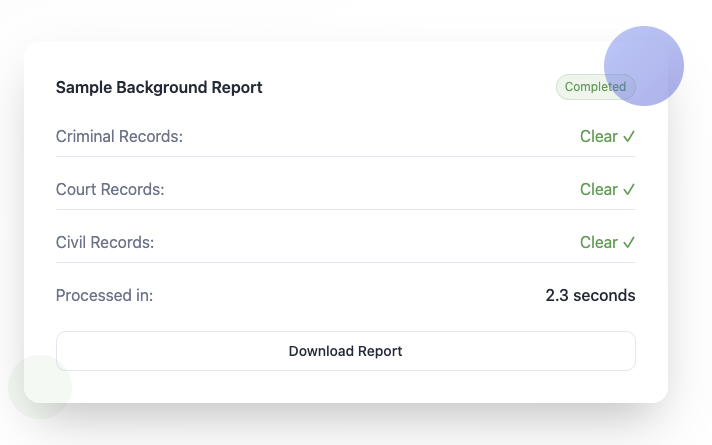Click the Court Records label
The width and height of the screenshot is (712, 445).
point(110,190)
